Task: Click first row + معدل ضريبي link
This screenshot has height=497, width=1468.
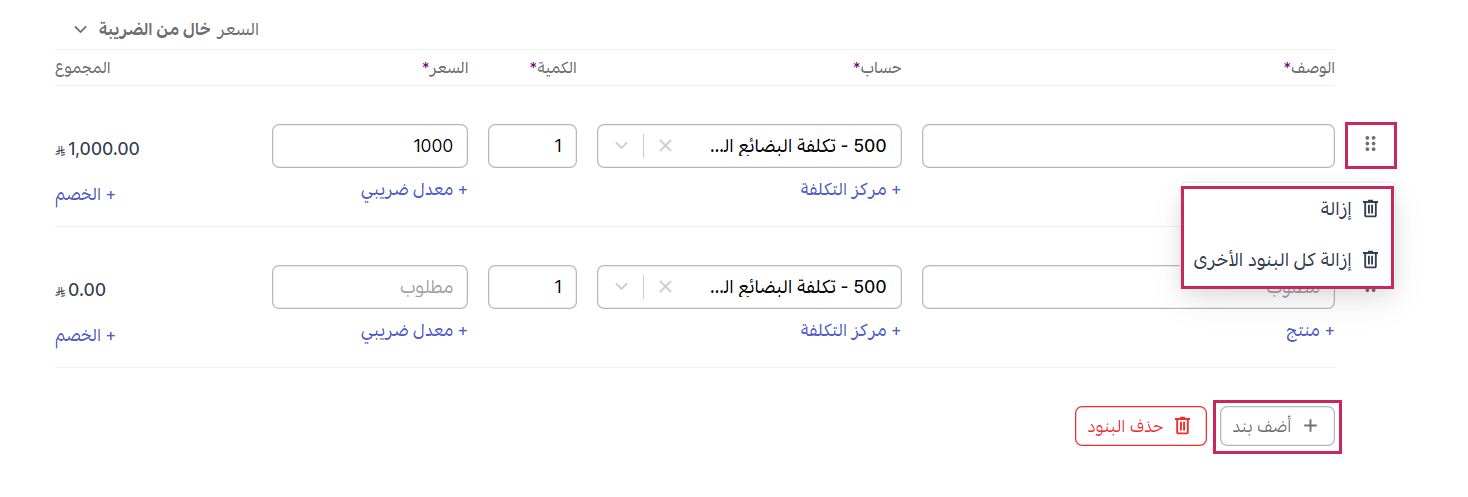Action: [x=414, y=191]
